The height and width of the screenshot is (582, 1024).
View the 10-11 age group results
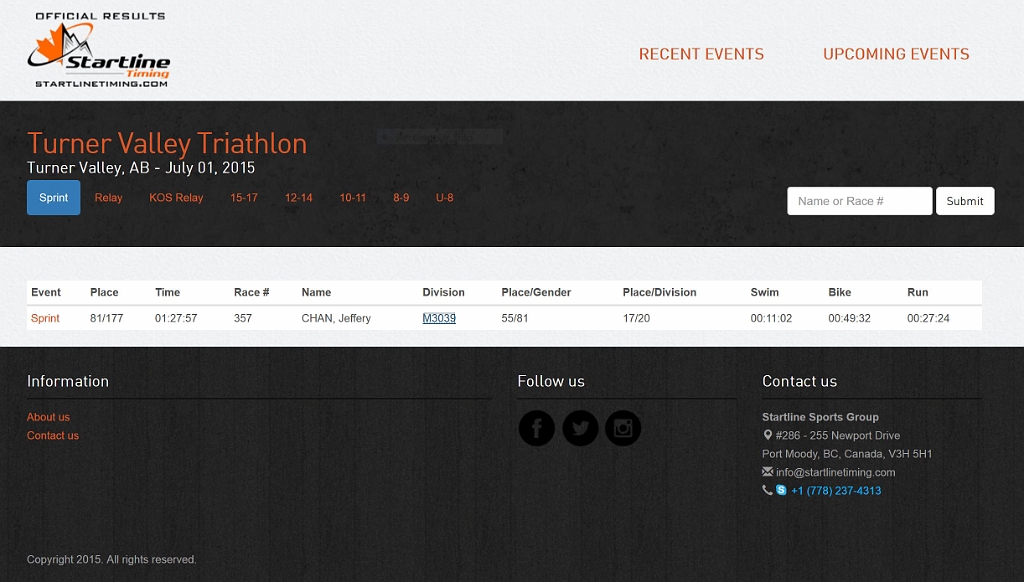click(x=353, y=198)
